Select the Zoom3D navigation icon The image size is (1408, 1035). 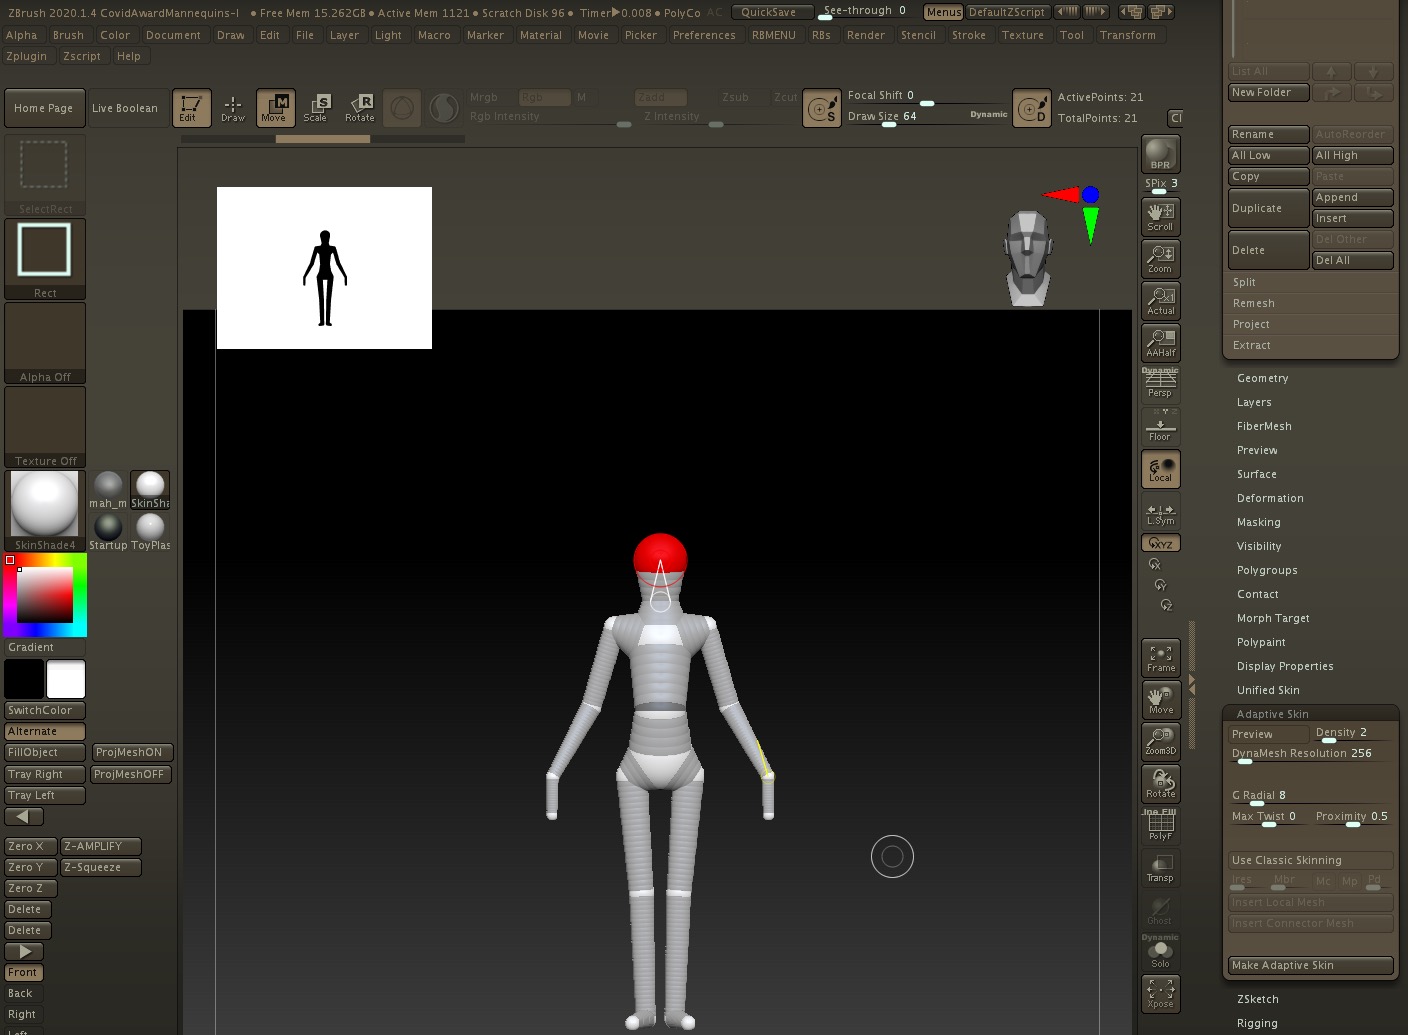pos(1160,741)
